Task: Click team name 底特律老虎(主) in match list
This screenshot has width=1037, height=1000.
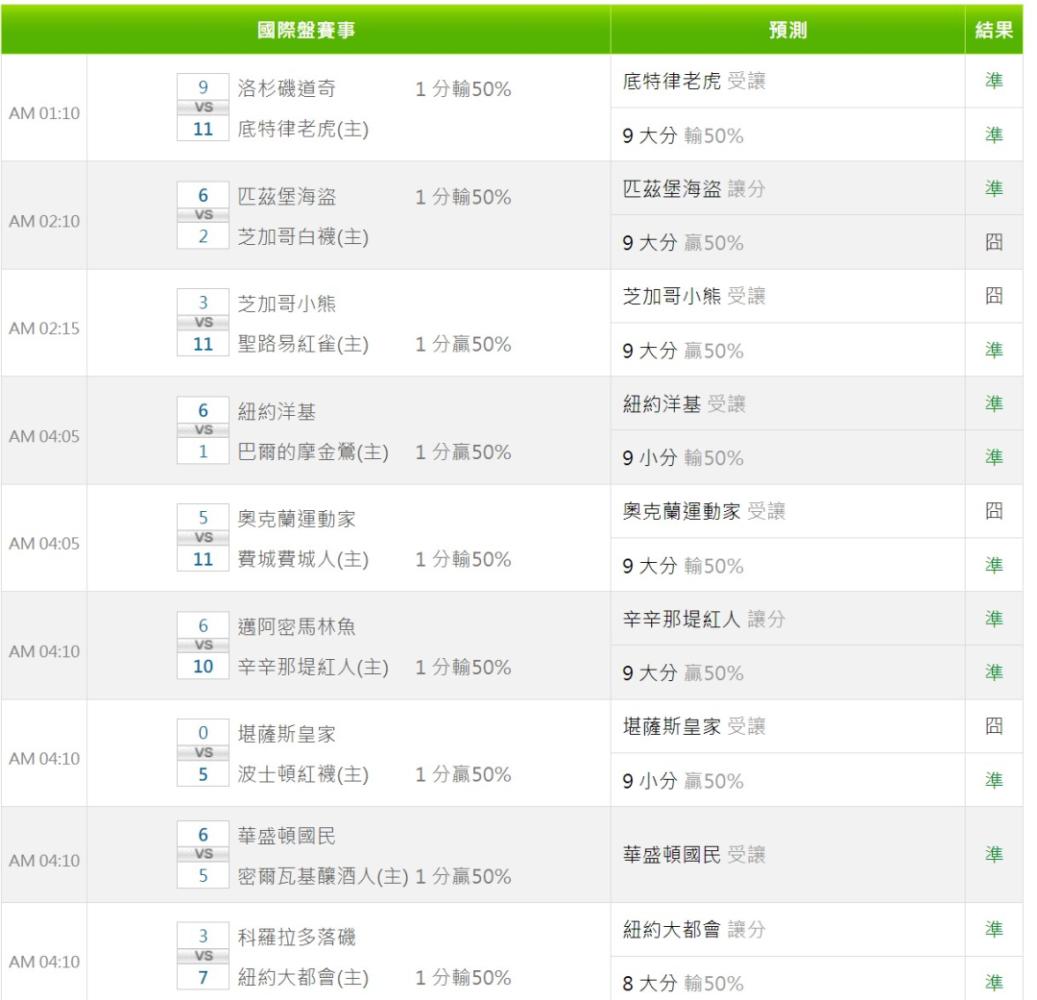Action: pos(303,128)
